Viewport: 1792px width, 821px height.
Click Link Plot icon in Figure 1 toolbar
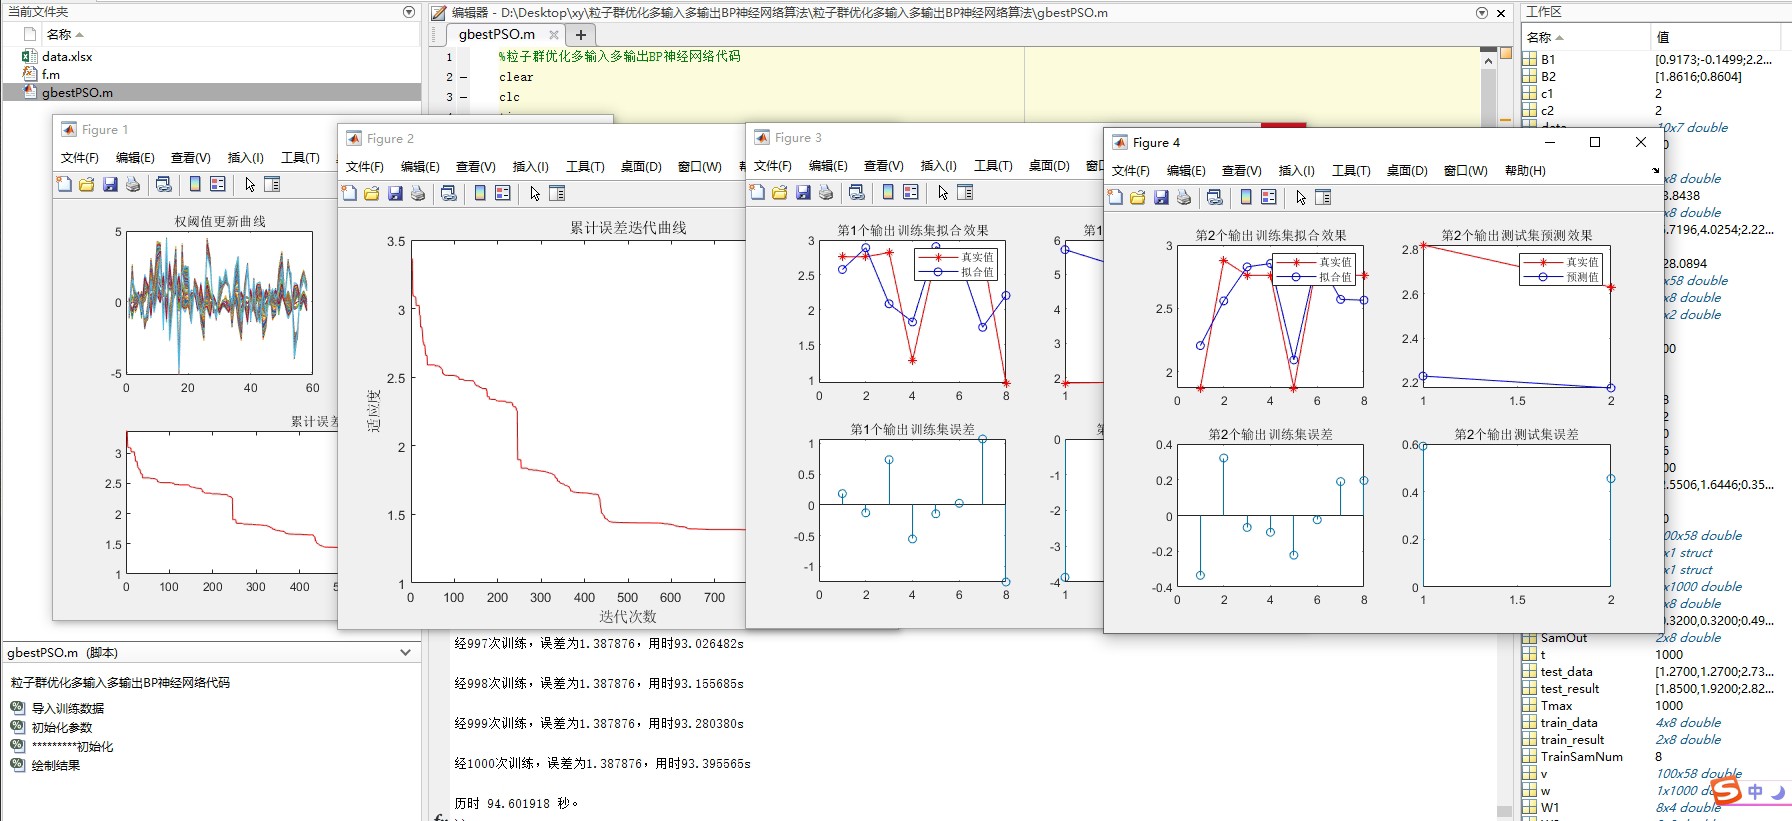pos(164,184)
